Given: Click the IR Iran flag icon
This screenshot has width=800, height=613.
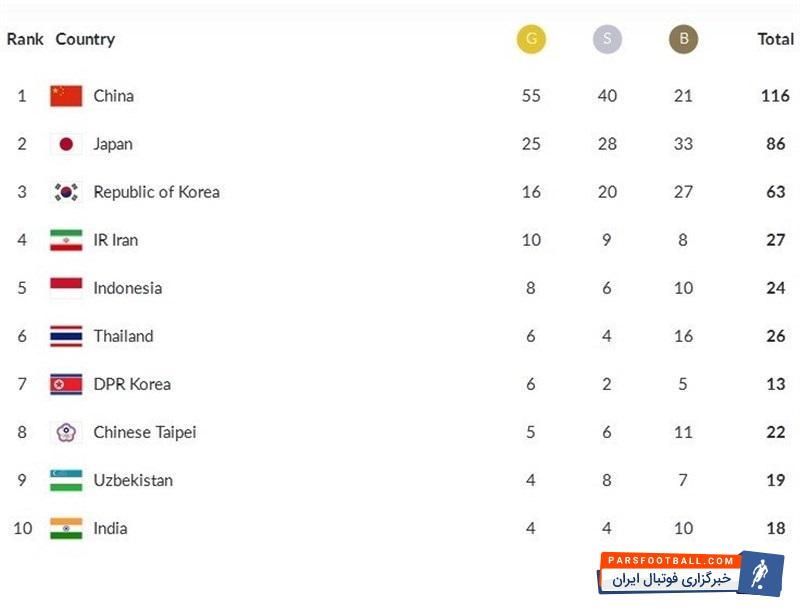Looking at the screenshot, I should point(66,240).
